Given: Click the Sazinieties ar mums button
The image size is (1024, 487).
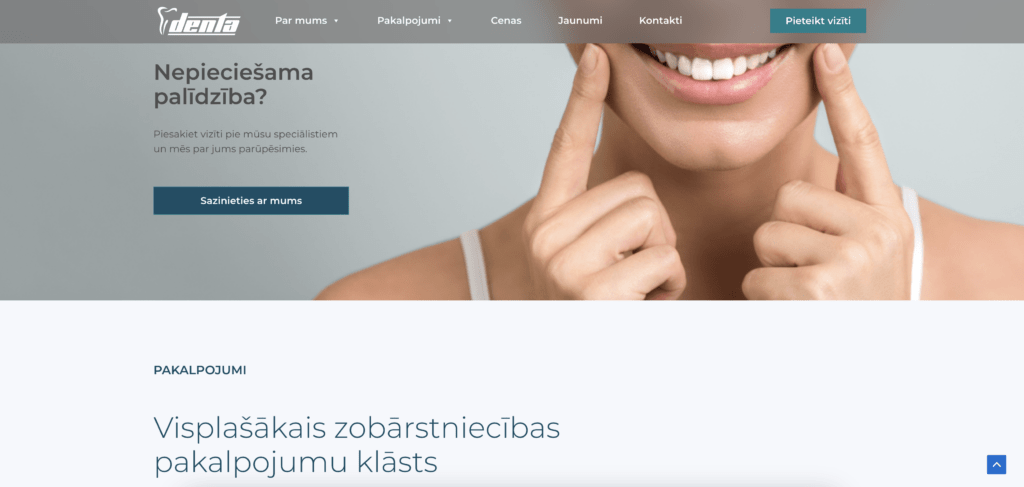Looking at the screenshot, I should tap(251, 200).
